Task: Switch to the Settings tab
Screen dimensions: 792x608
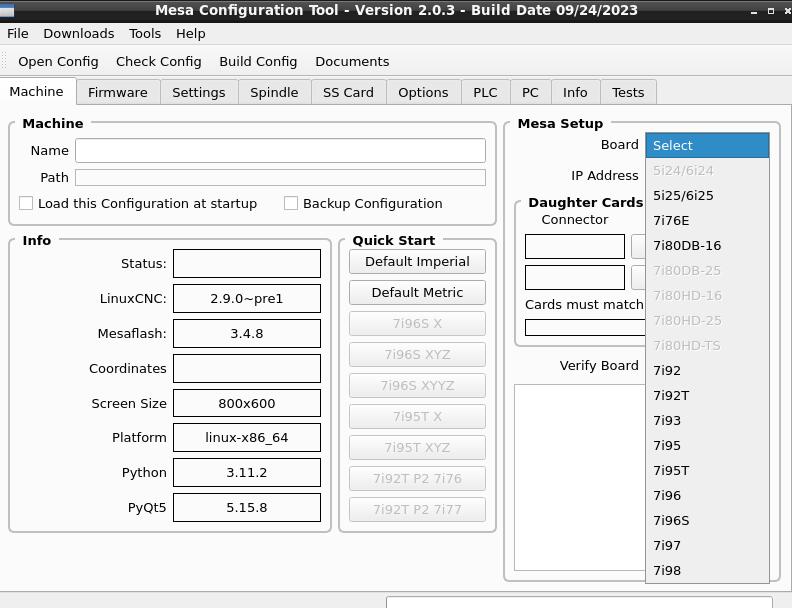Action: pos(199,92)
